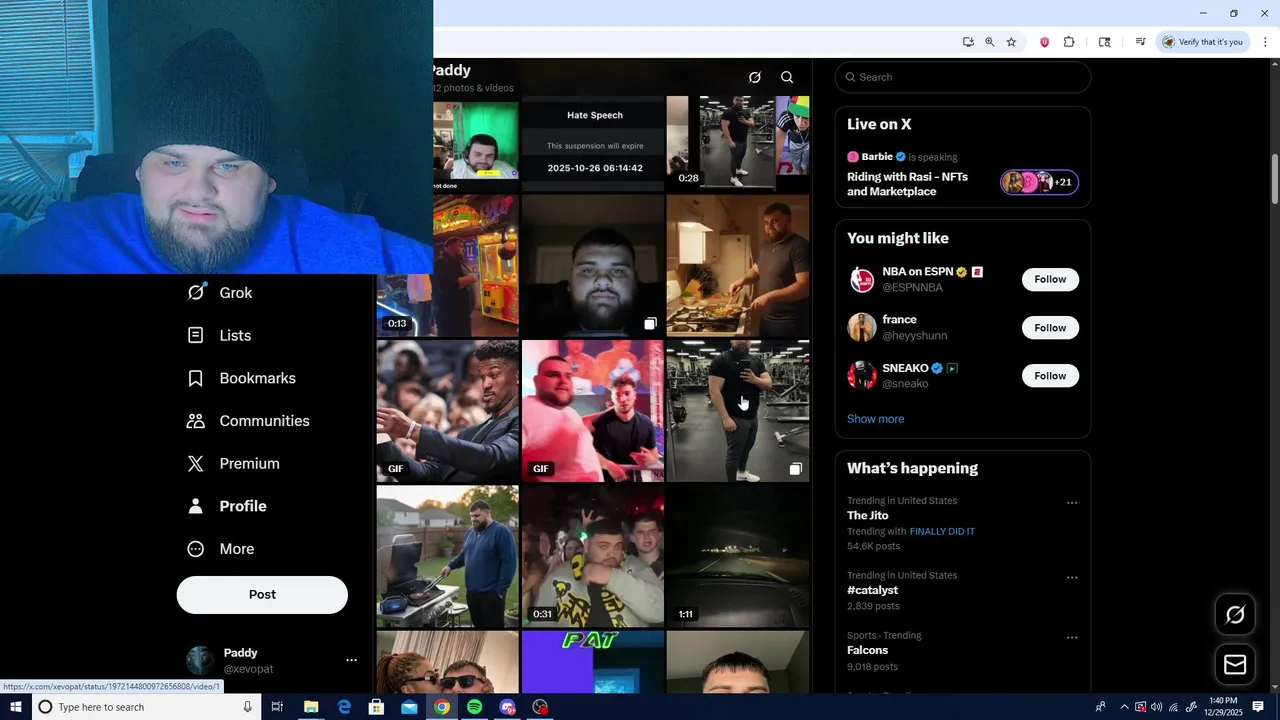Click the volume speaker tray icon

tap(1157, 707)
